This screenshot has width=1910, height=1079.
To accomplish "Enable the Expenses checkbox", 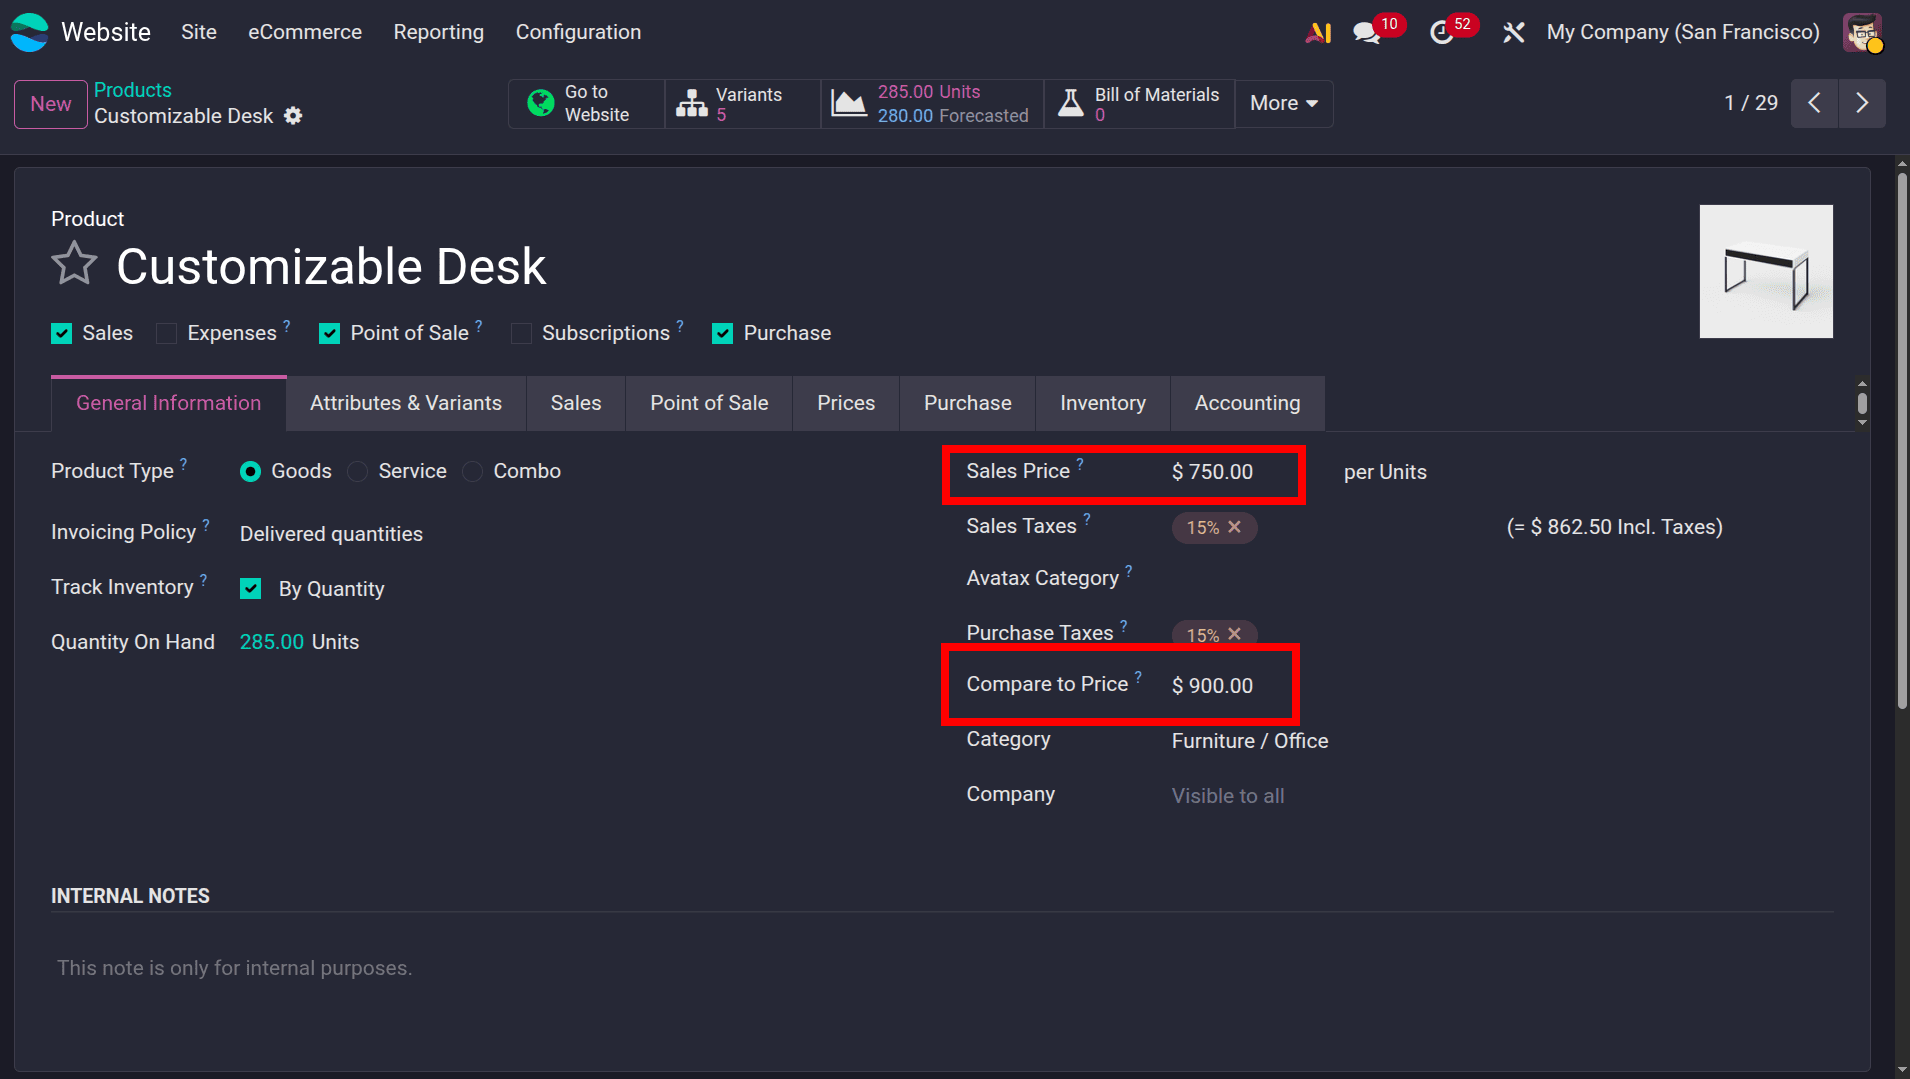I will (x=167, y=334).
